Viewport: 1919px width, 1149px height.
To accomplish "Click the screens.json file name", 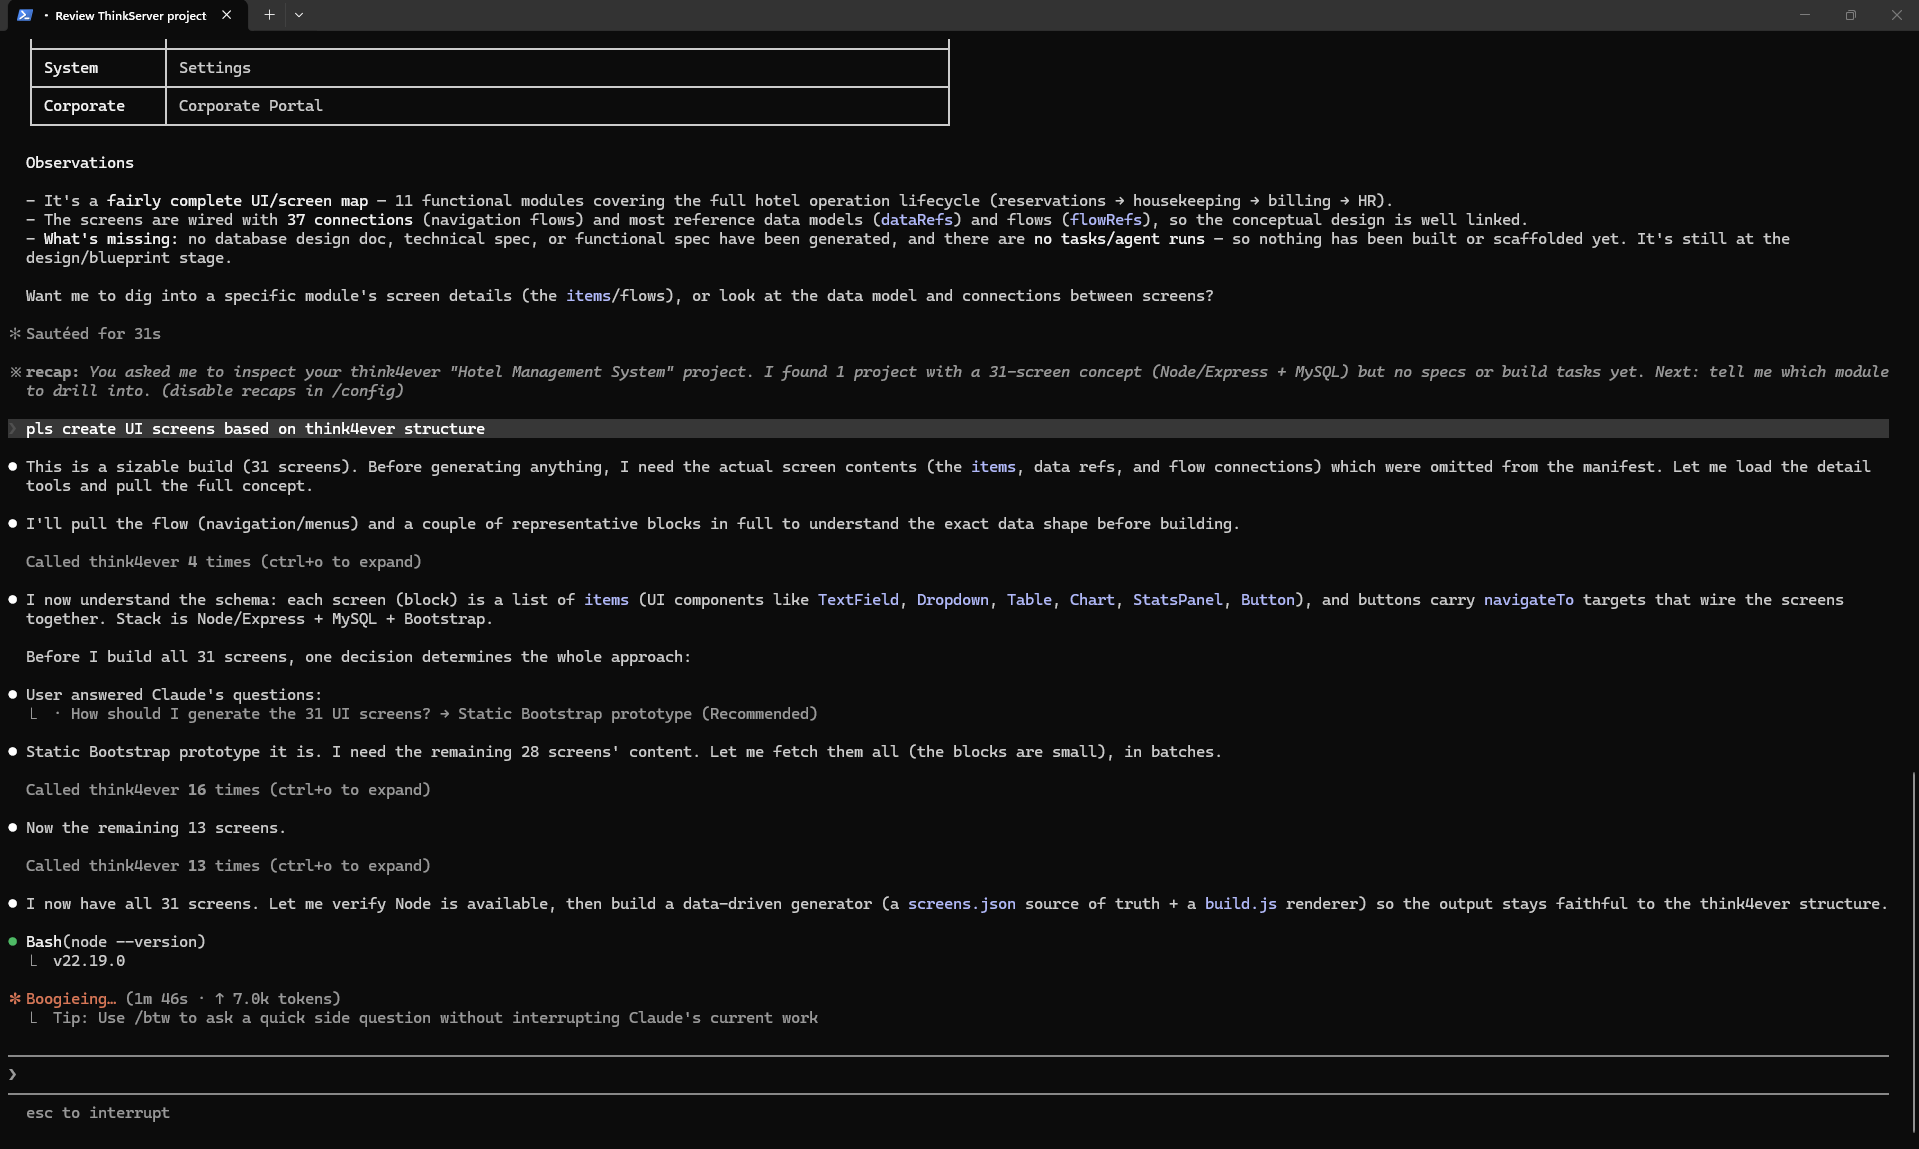I will (x=962, y=904).
